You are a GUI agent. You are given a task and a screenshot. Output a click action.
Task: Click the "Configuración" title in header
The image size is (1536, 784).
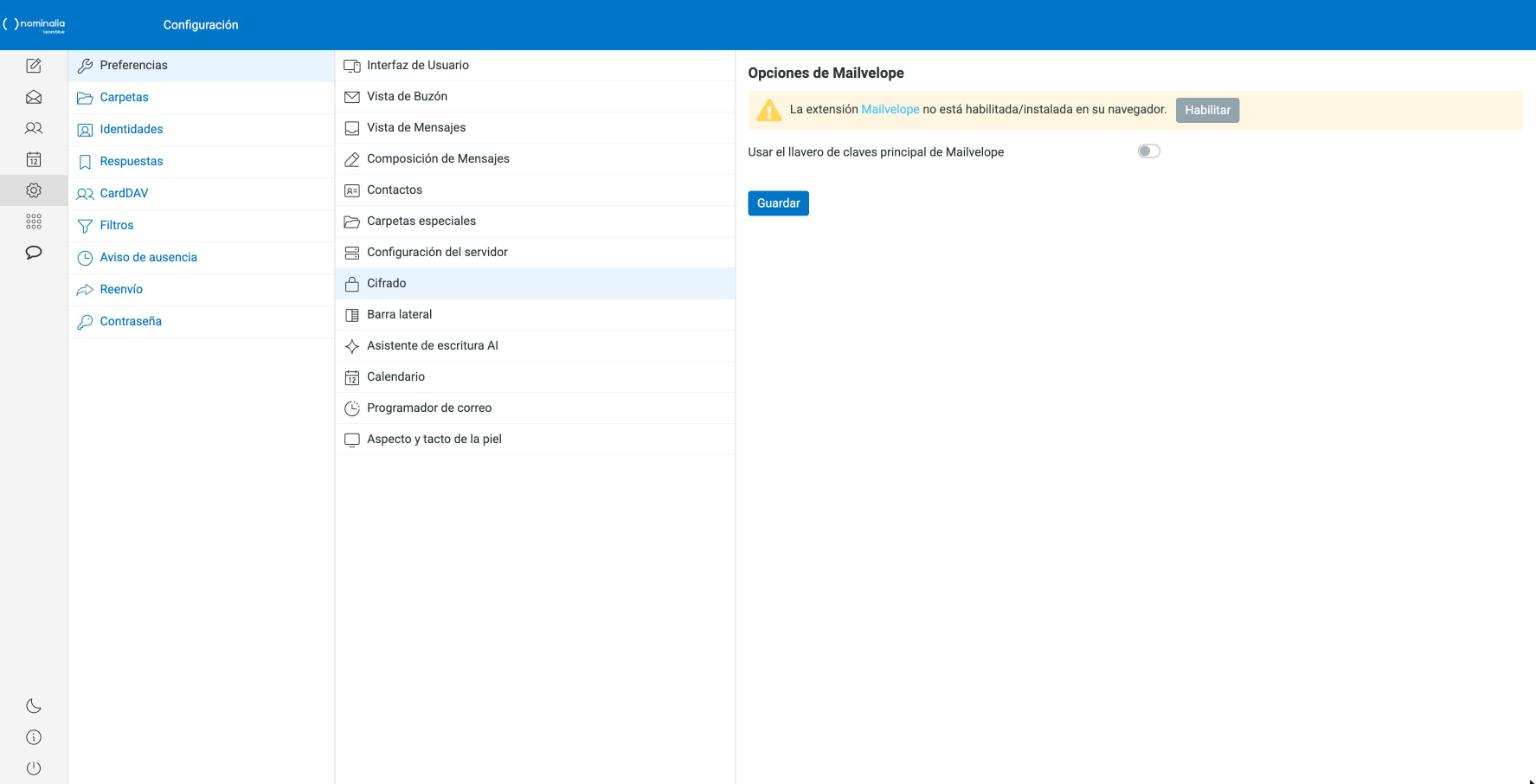[201, 25]
